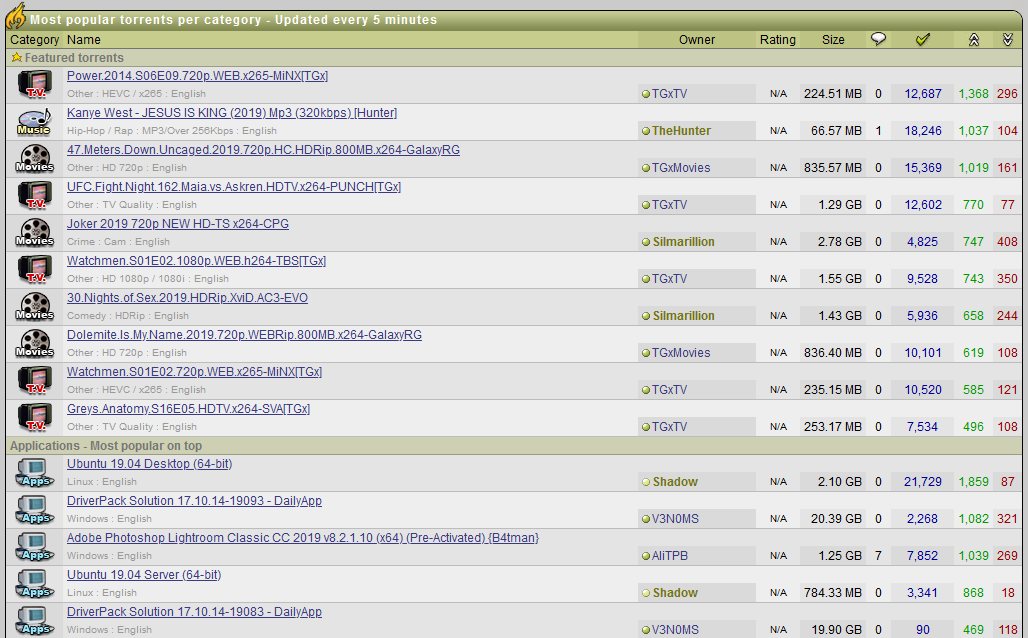1028x638 pixels.
Task: Open 30.Nights.of.Sex.2019.HDRip torrent link
Action: tap(188, 298)
